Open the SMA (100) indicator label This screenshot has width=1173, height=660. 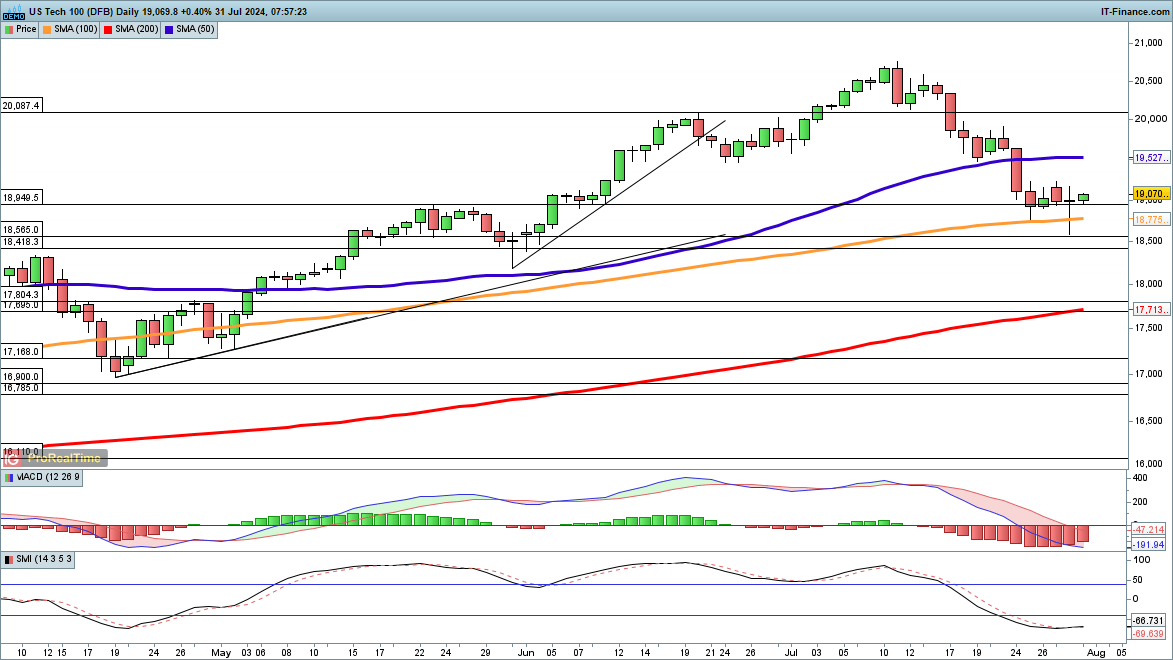point(76,29)
